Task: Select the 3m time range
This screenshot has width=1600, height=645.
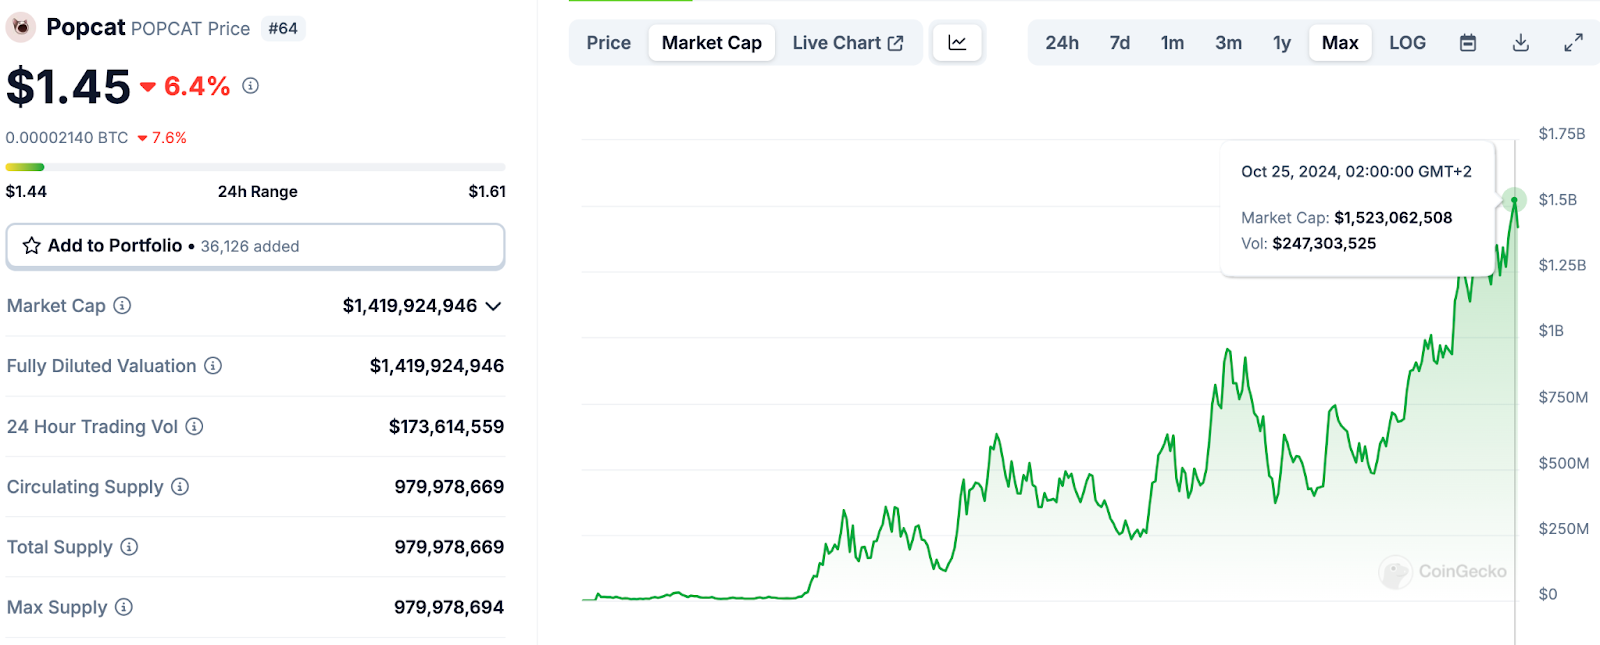Action: [x=1229, y=43]
